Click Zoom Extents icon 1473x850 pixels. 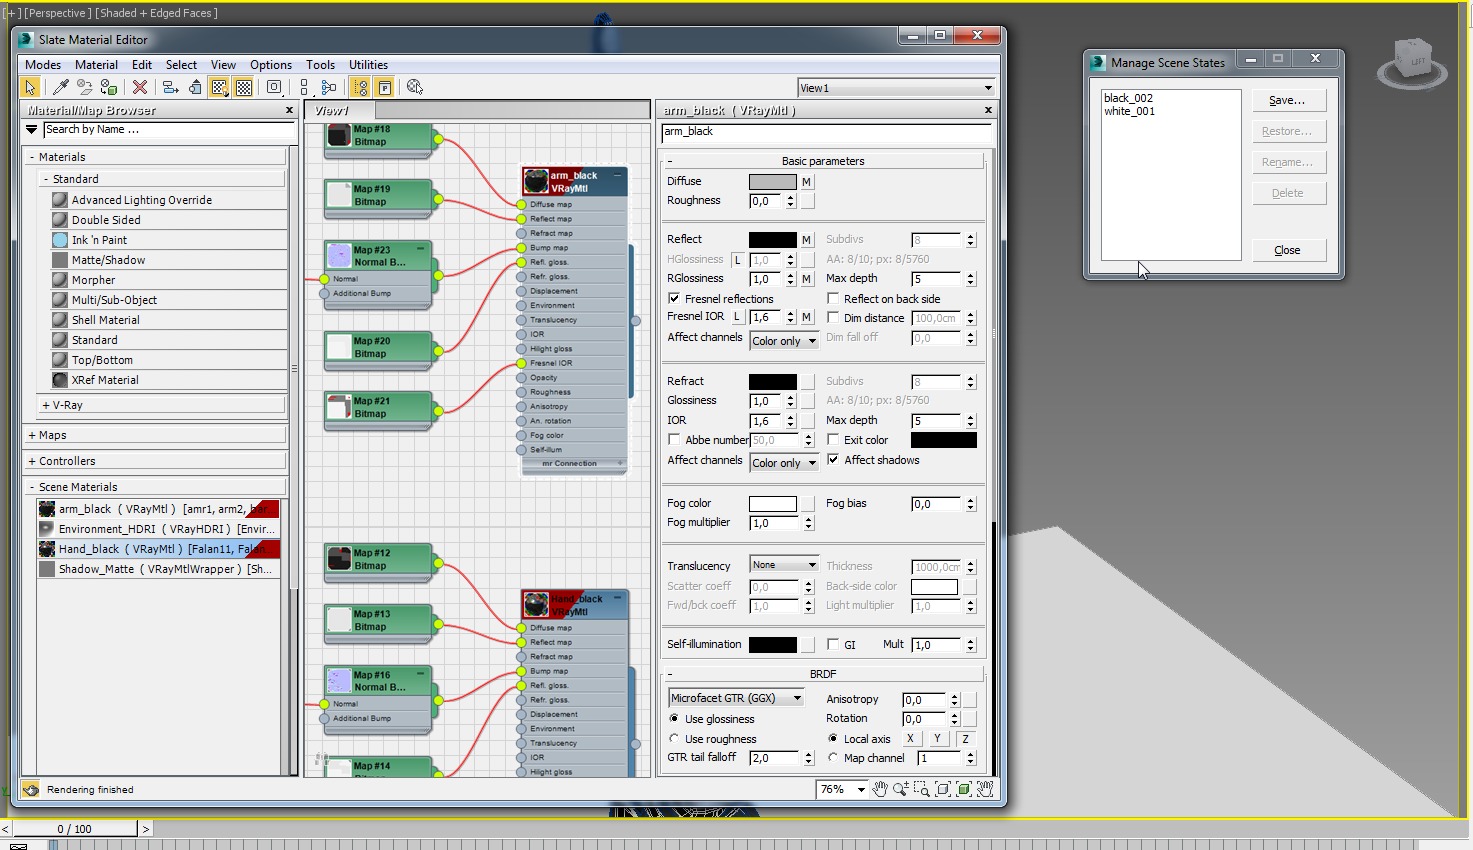tap(942, 790)
